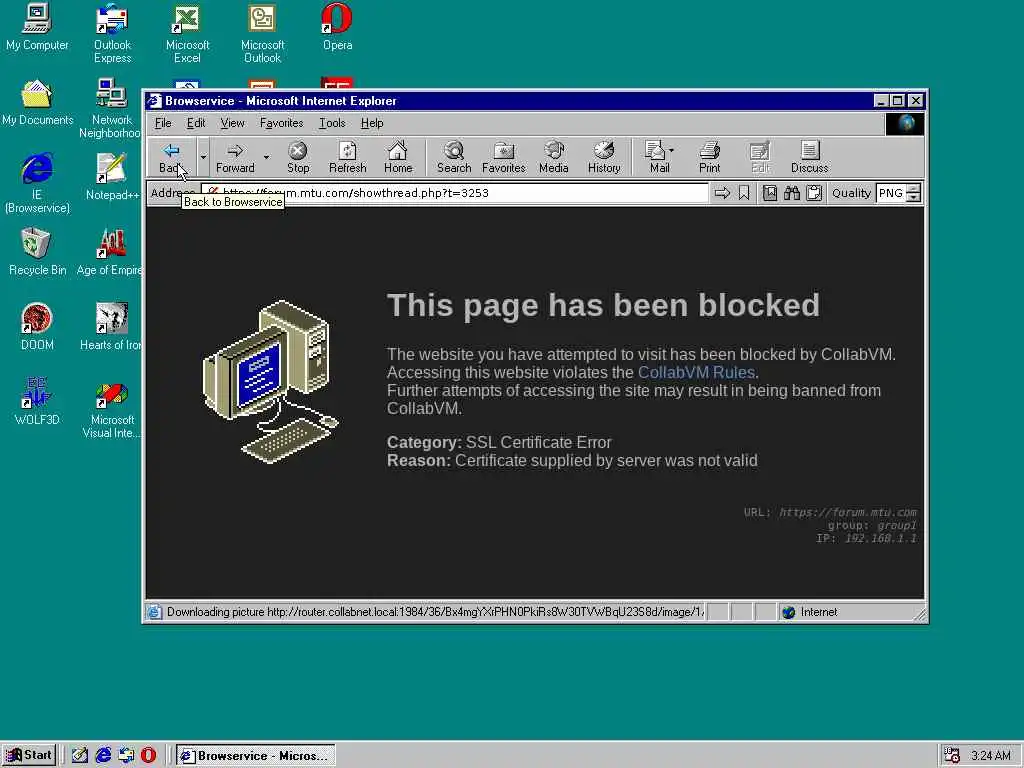Select the Recycle Bin desktop icon
This screenshot has width=1024, height=768.
point(37,252)
